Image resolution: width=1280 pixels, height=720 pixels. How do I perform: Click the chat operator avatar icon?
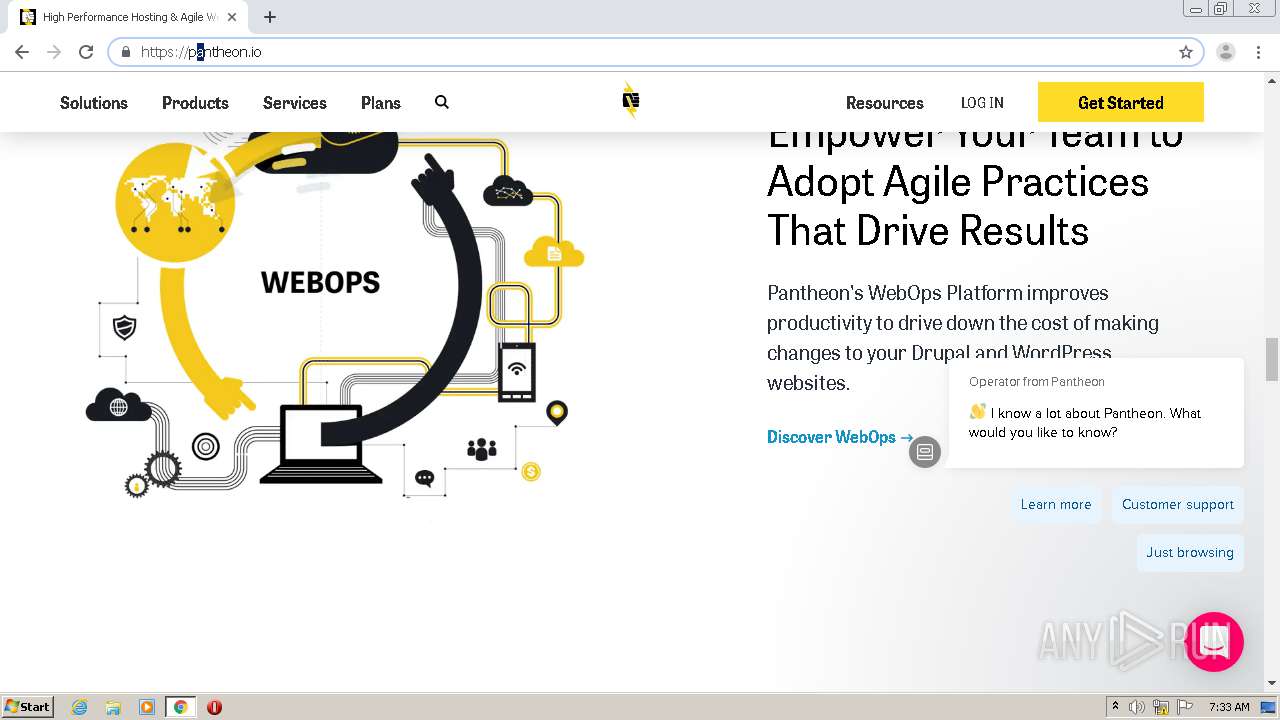click(x=925, y=452)
